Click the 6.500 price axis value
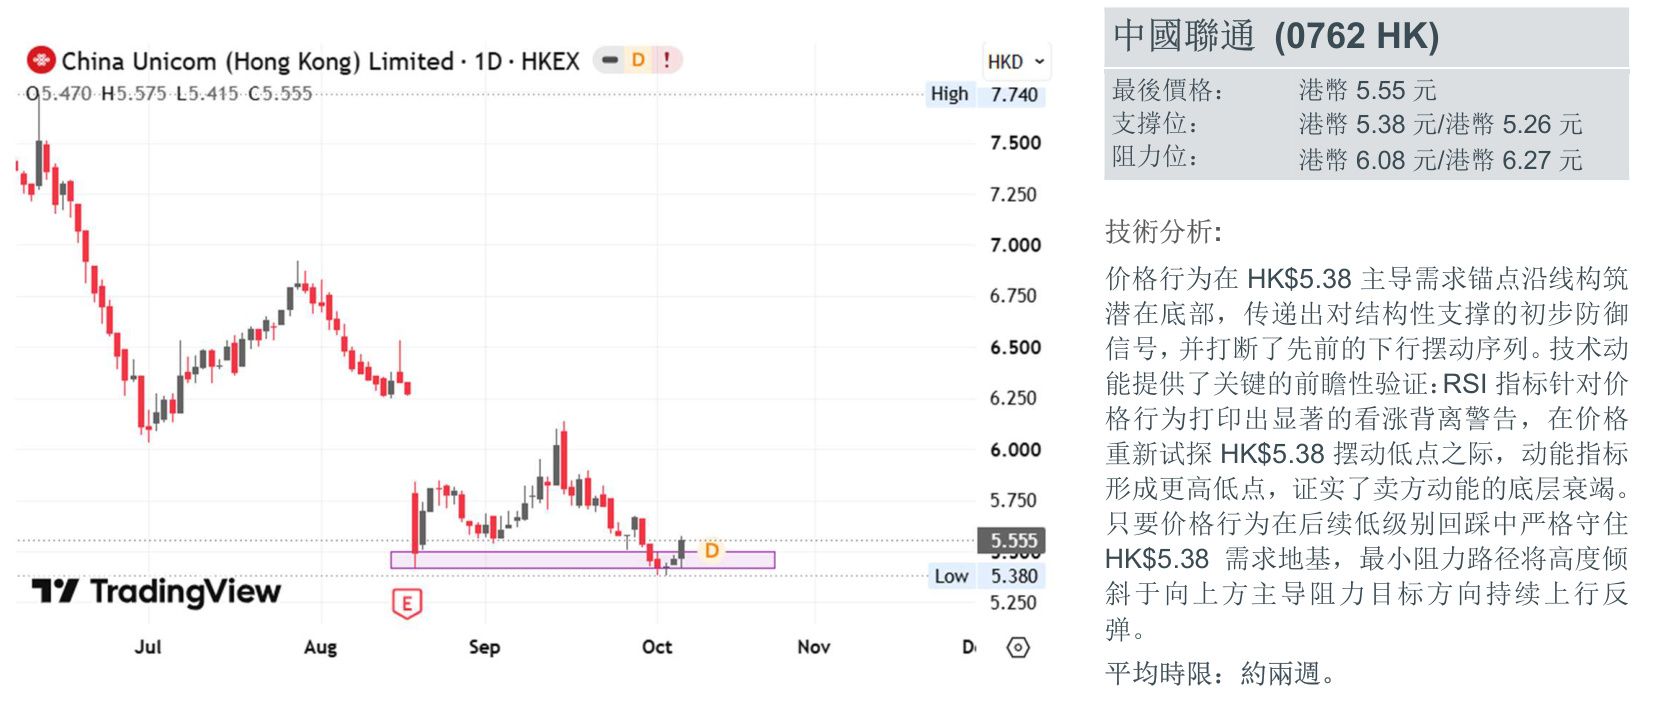 tap(1015, 347)
